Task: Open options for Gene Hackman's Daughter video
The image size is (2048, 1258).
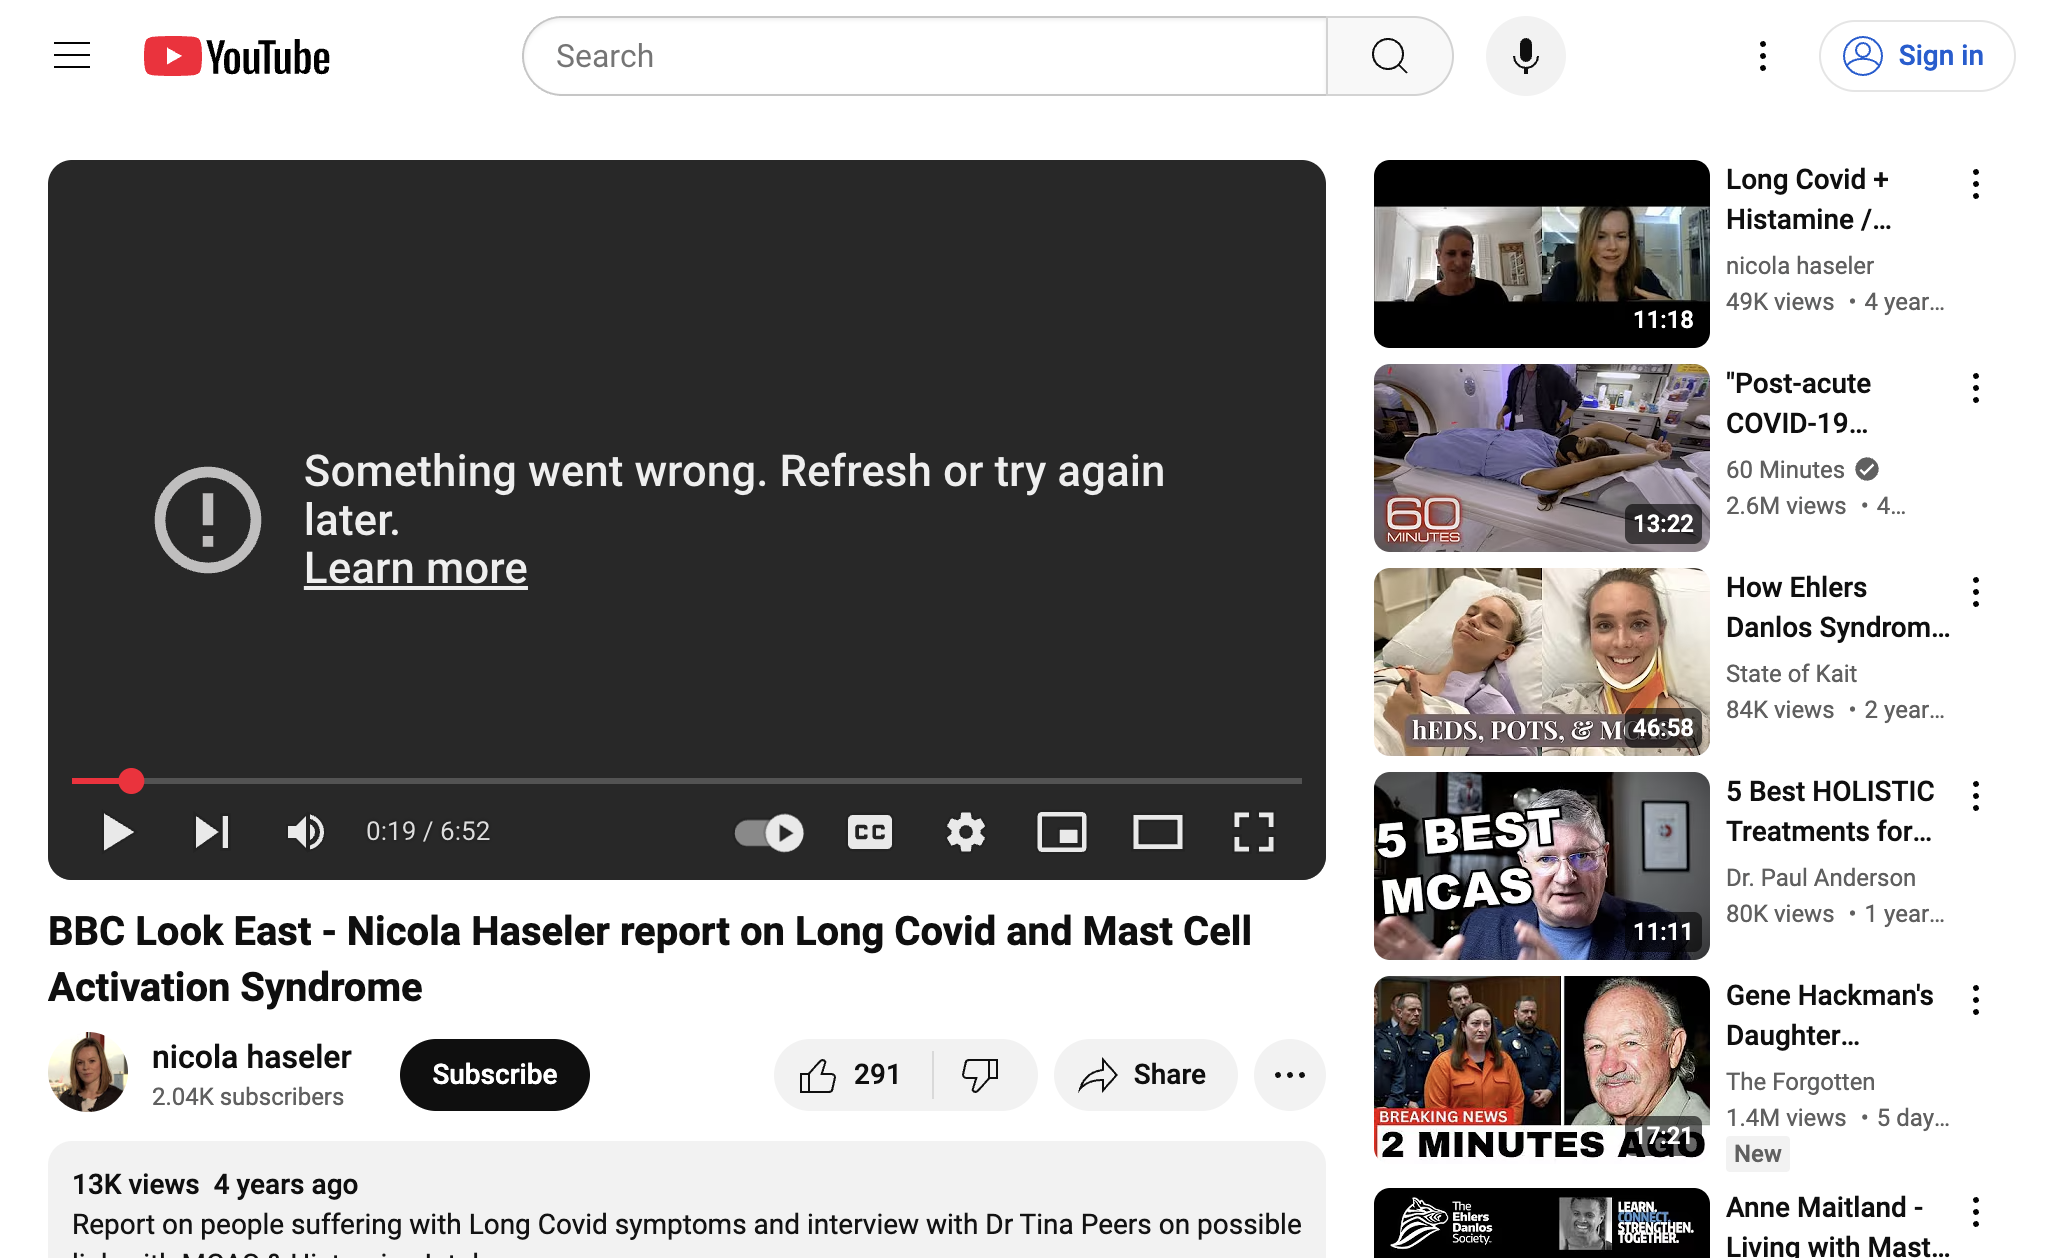Action: pos(1976,1000)
